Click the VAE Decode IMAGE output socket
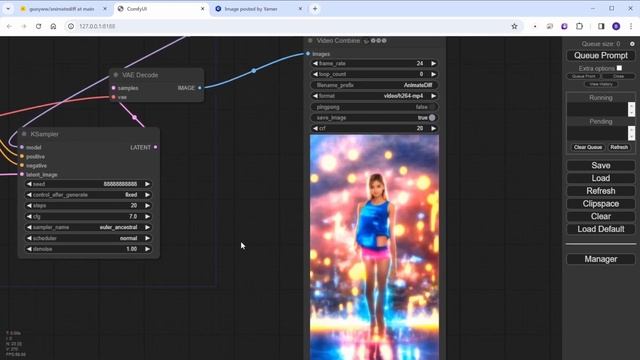640x360 pixels. pos(200,88)
